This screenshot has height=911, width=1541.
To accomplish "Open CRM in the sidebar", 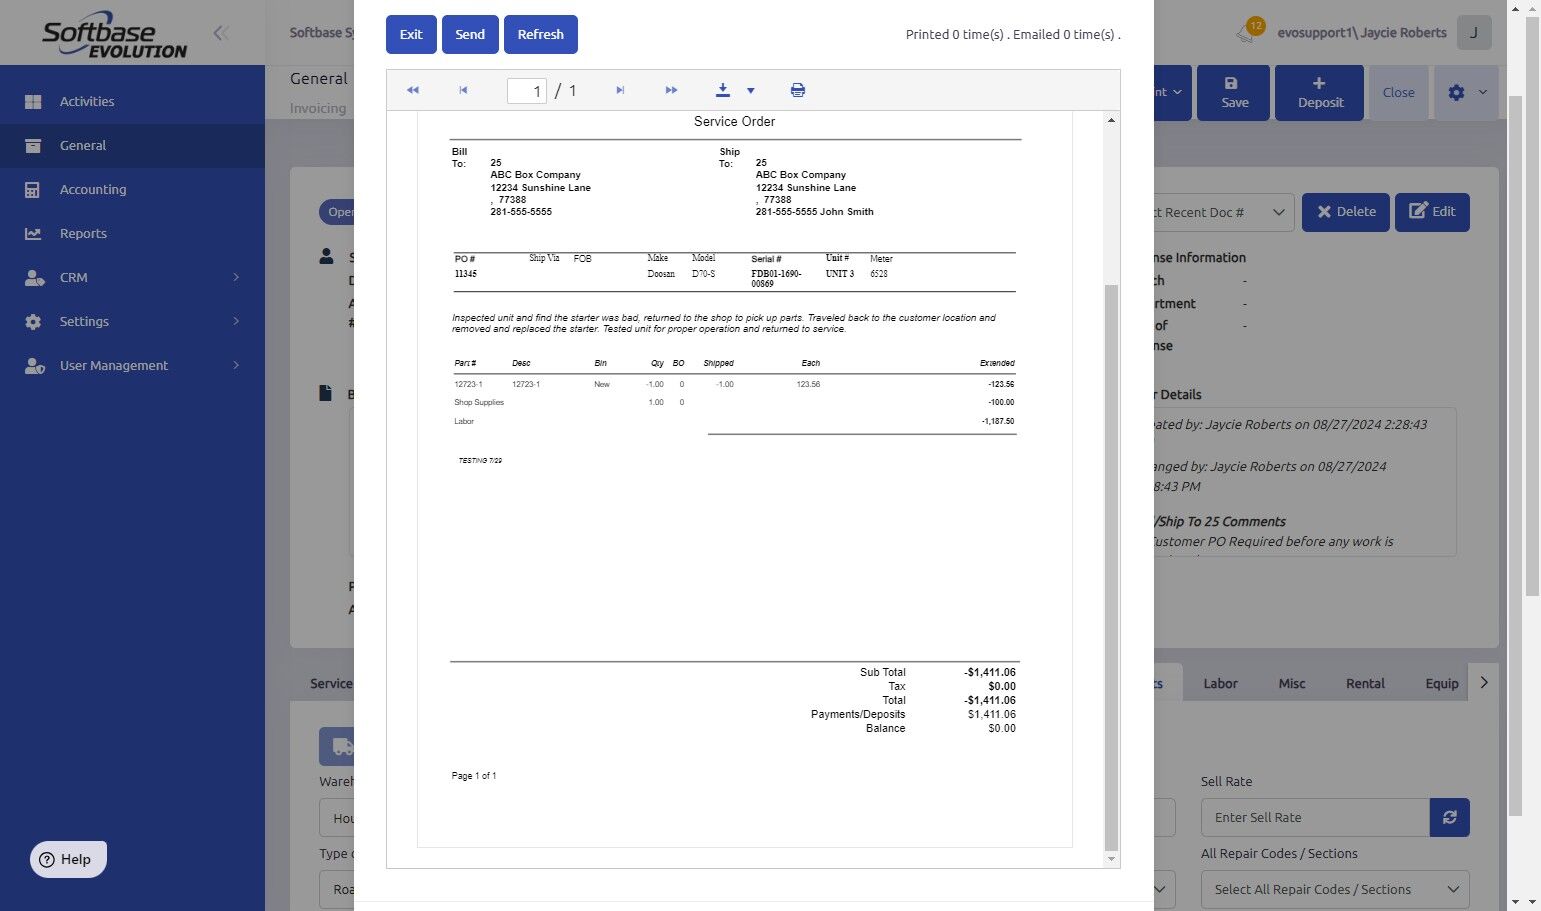I will click(132, 277).
